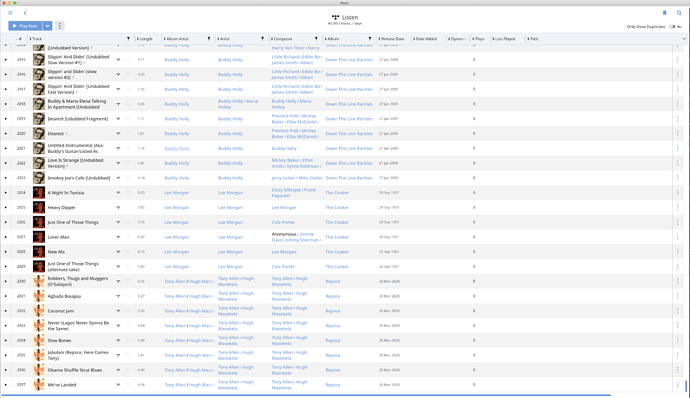Image resolution: width=690 pixels, height=398 pixels.
Task: Open the bookmark icon in header
Action: point(664,13)
